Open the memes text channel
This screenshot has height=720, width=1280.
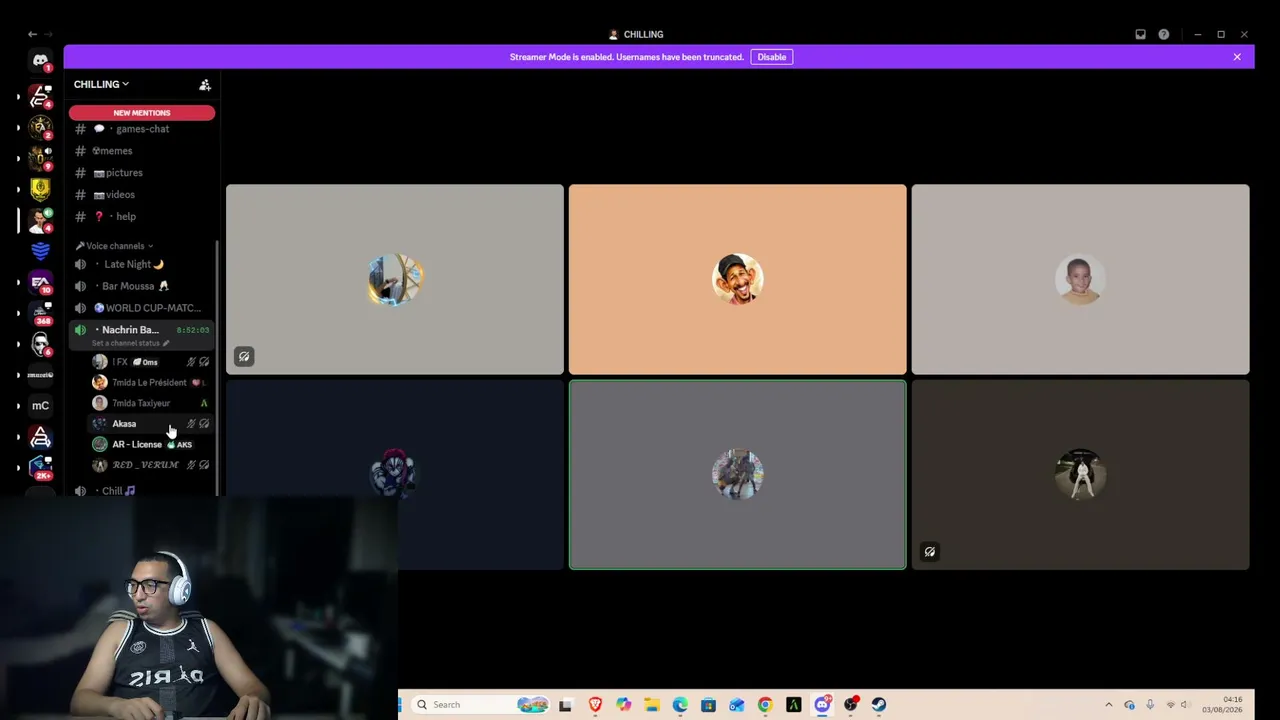click(x=142, y=151)
